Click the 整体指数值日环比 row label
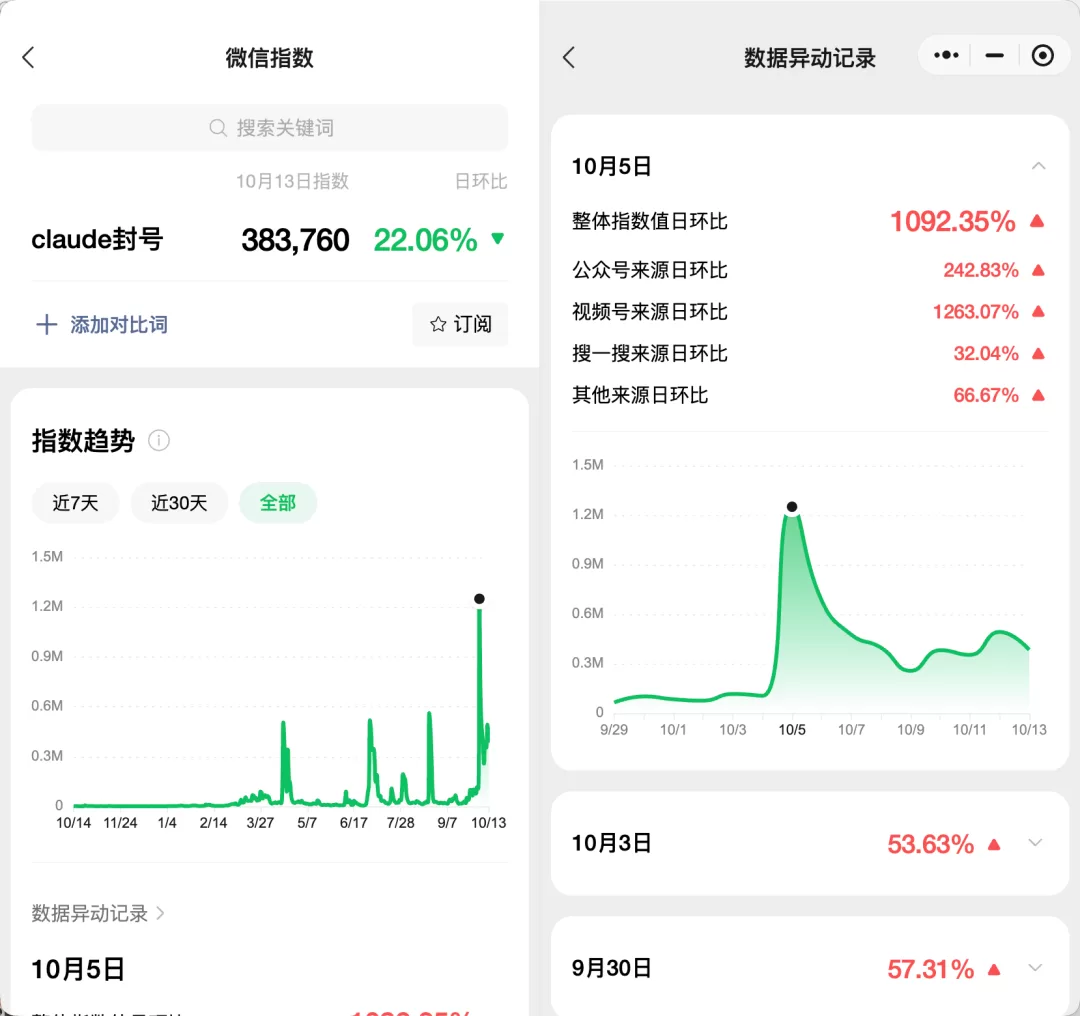This screenshot has width=1080, height=1016. coord(650,221)
